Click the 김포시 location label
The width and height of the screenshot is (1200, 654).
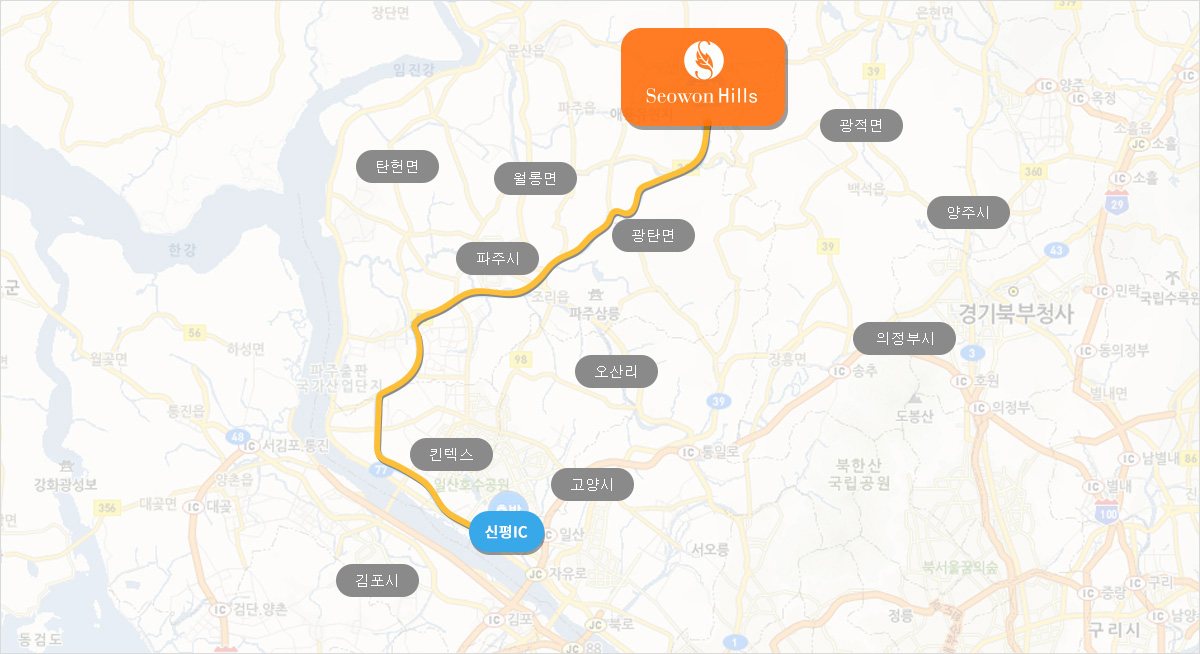(x=377, y=580)
